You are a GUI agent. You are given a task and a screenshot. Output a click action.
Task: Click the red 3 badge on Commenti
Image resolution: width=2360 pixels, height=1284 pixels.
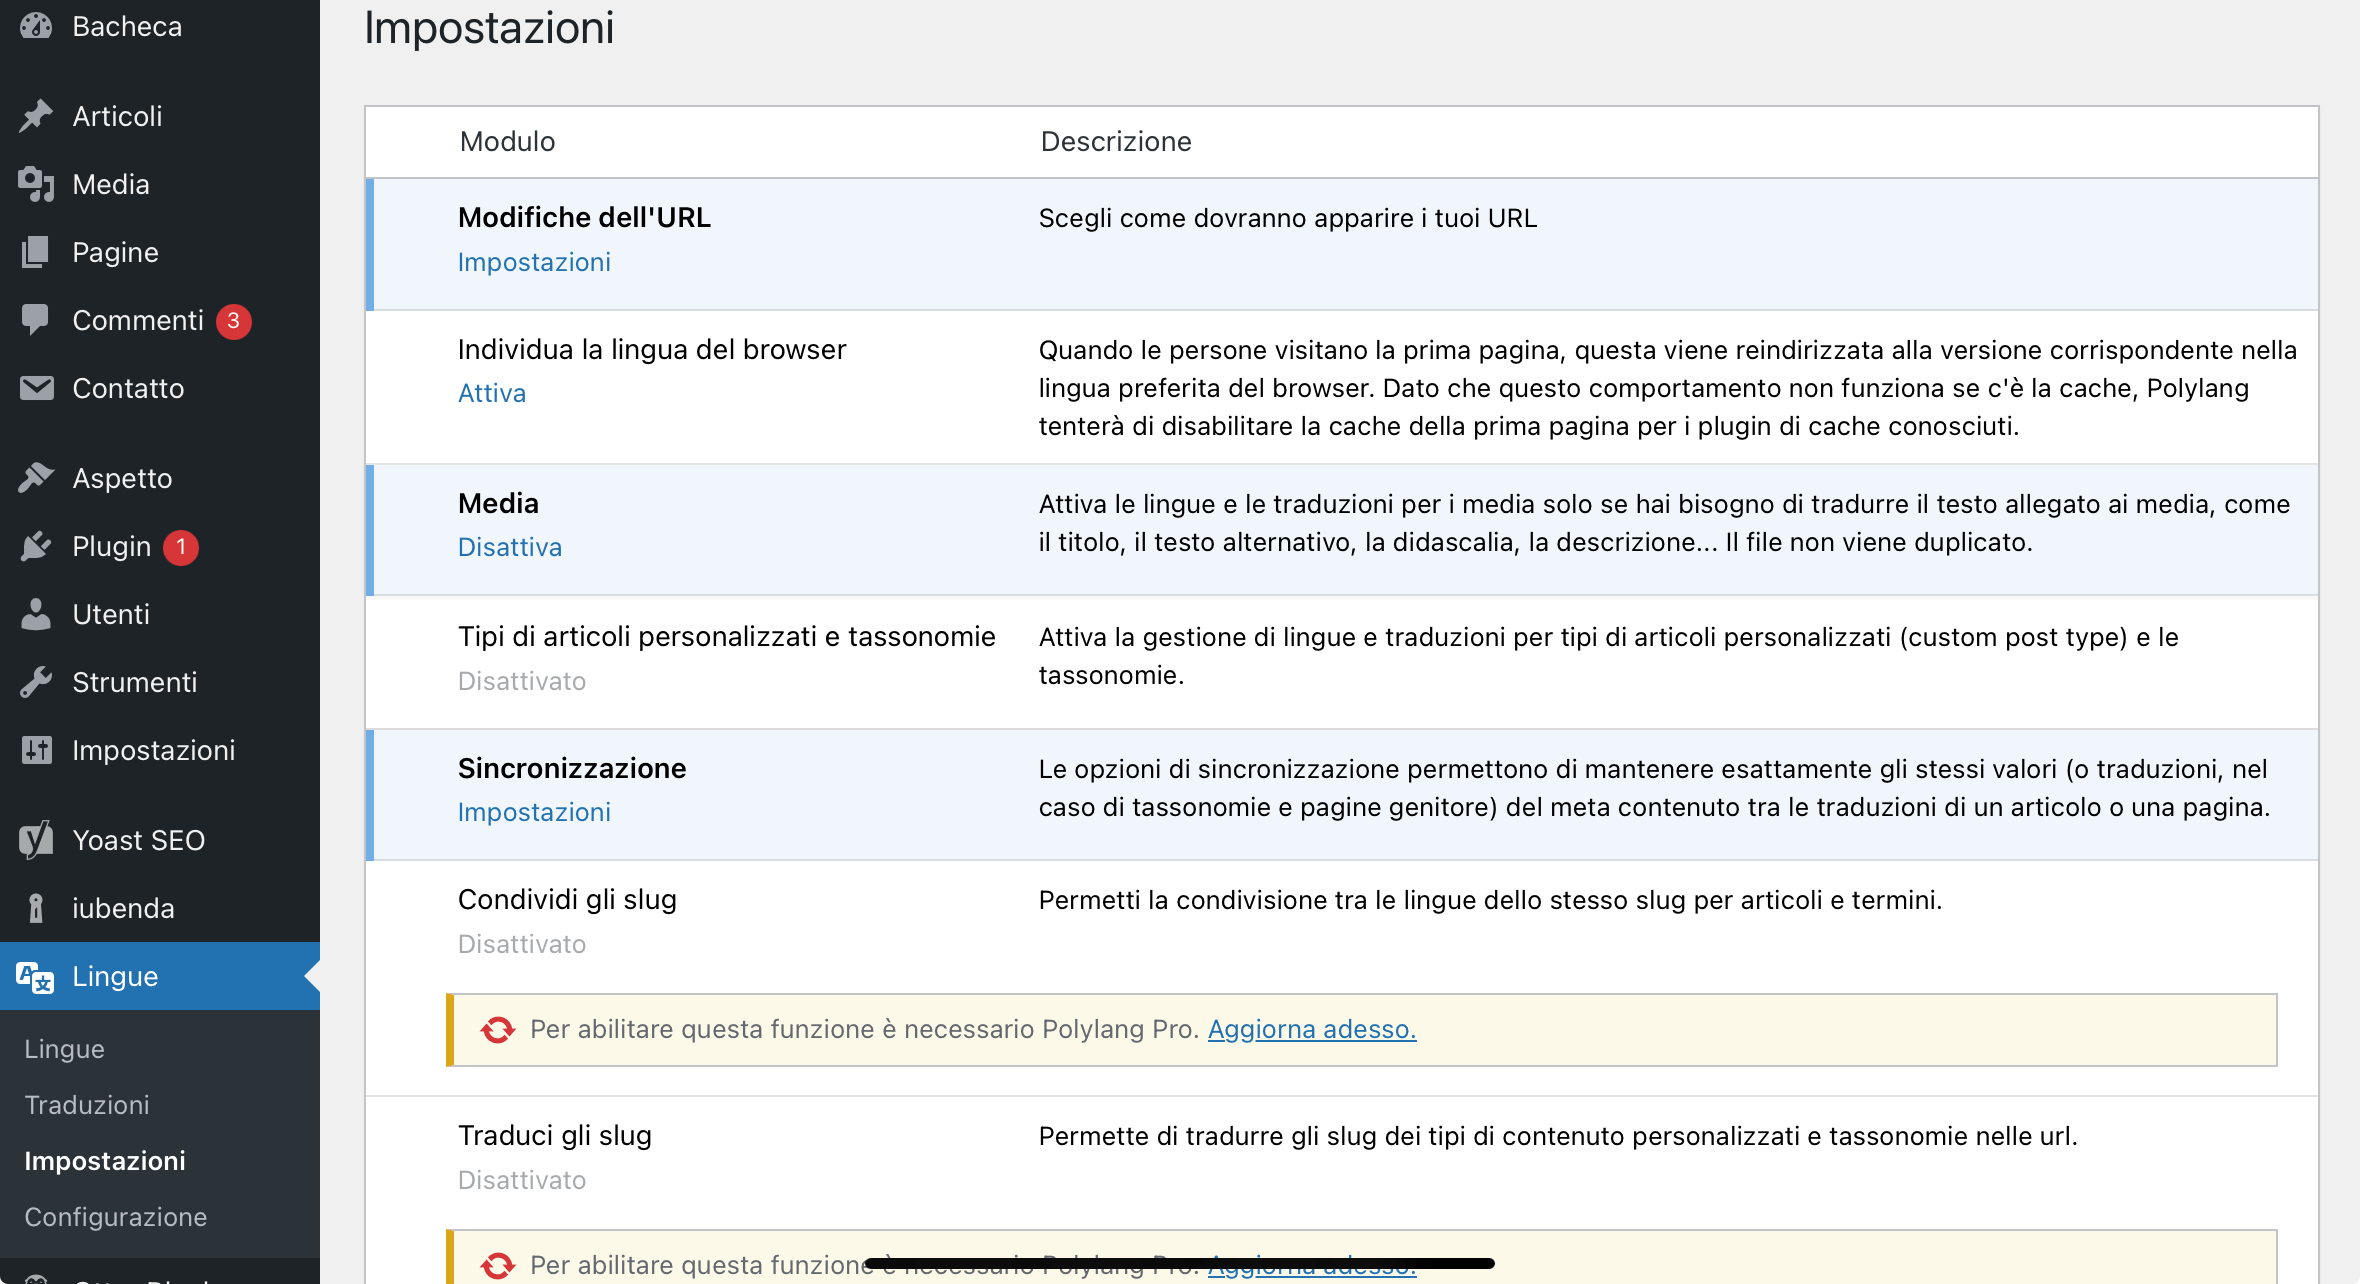tap(233, 321)
